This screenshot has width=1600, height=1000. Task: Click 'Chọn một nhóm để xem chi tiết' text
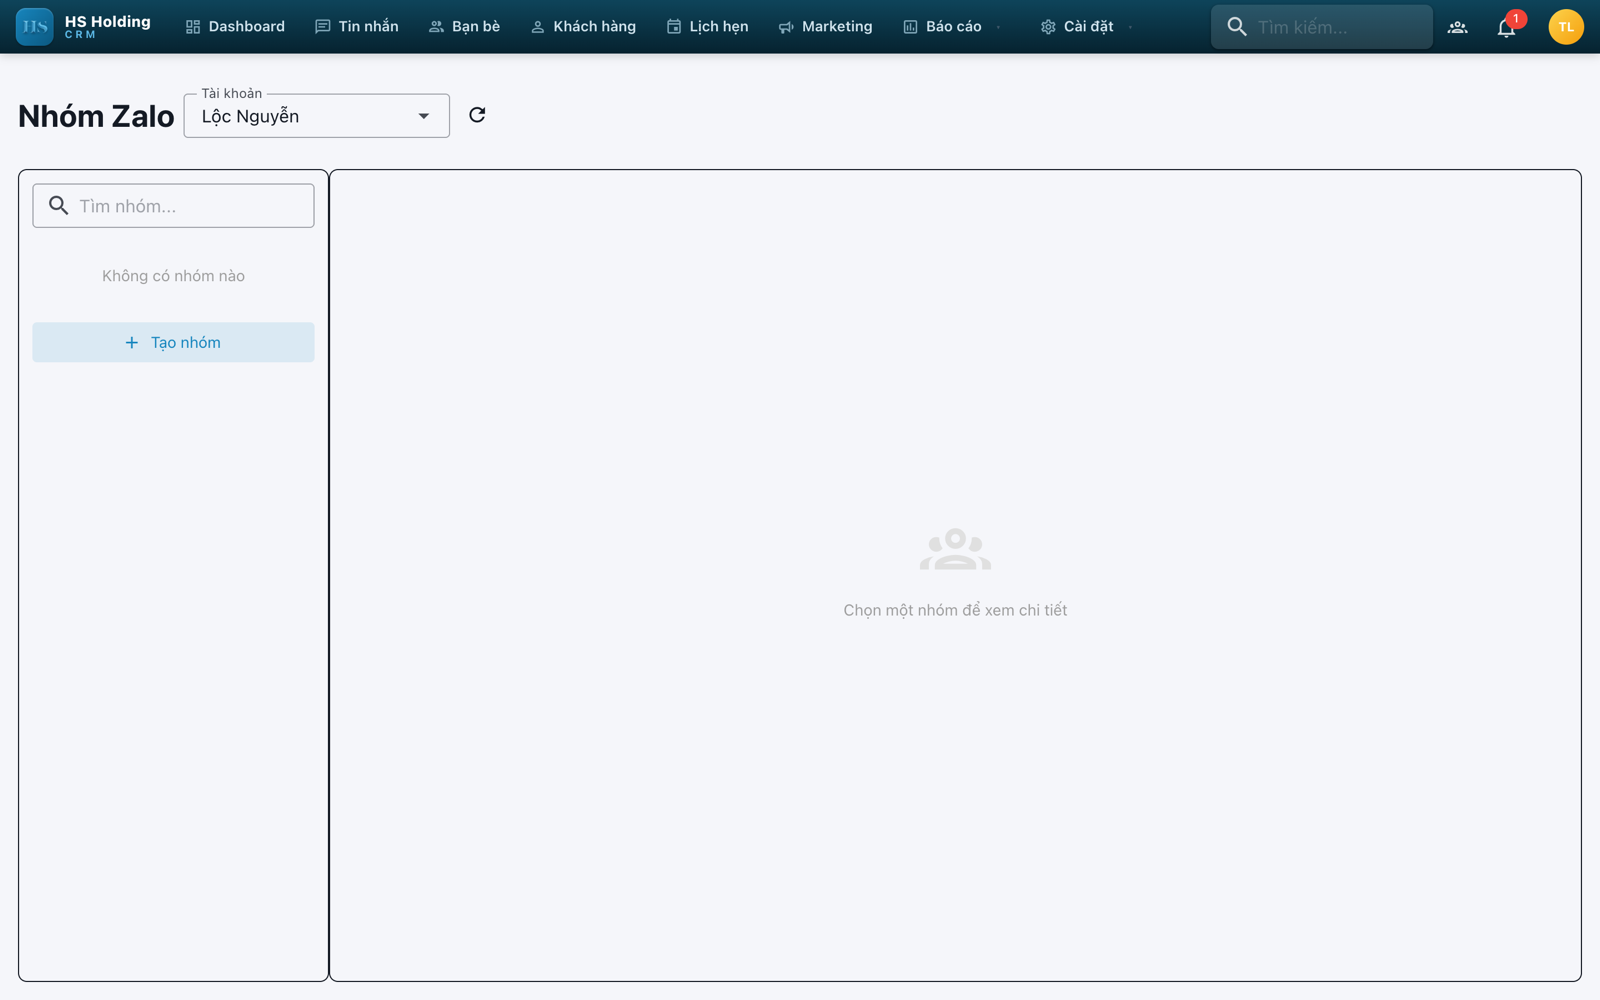click(955, 610)
